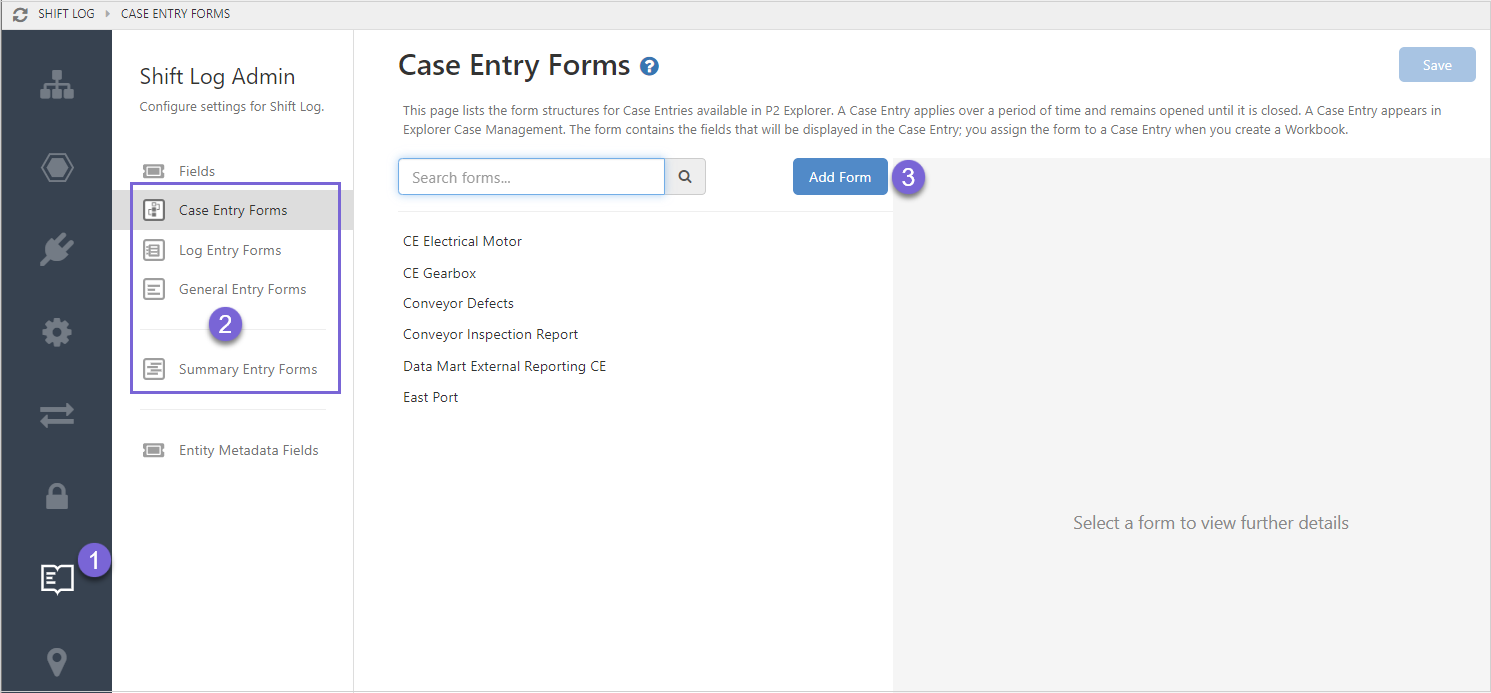Navigate to Summary Entry Forms

pos(247,369)
